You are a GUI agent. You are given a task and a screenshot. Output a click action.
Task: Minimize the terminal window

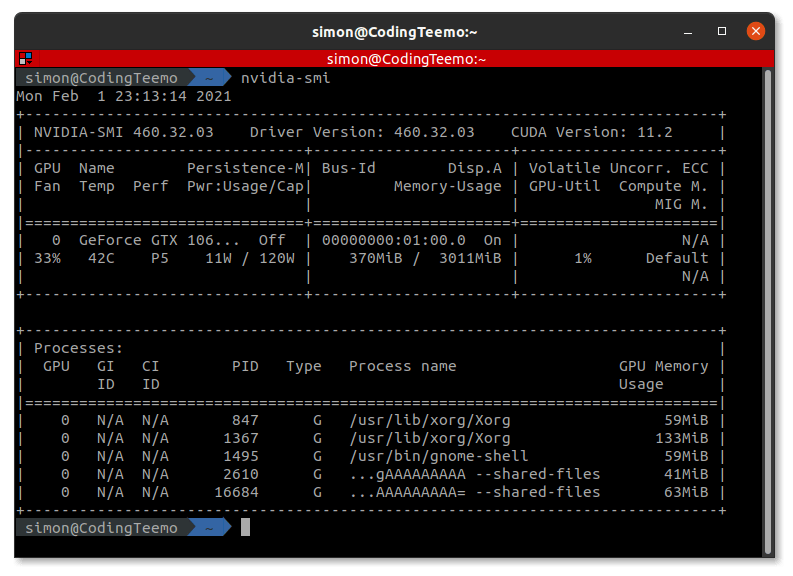(688, 32)
